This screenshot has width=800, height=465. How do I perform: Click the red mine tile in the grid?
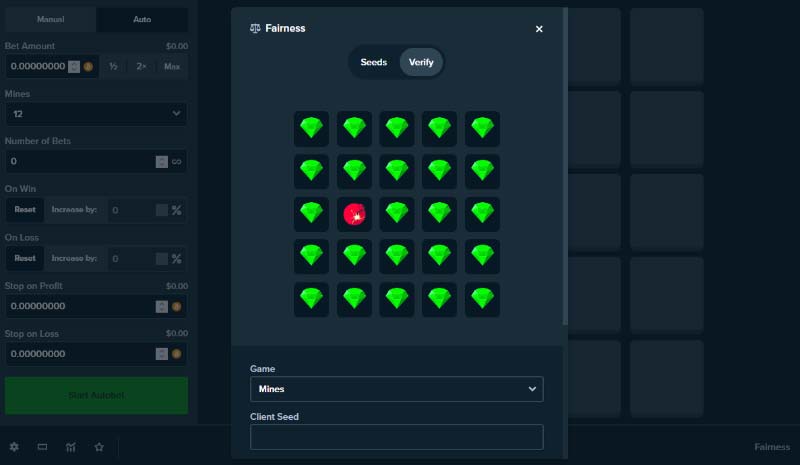click(x=354, y=214)
